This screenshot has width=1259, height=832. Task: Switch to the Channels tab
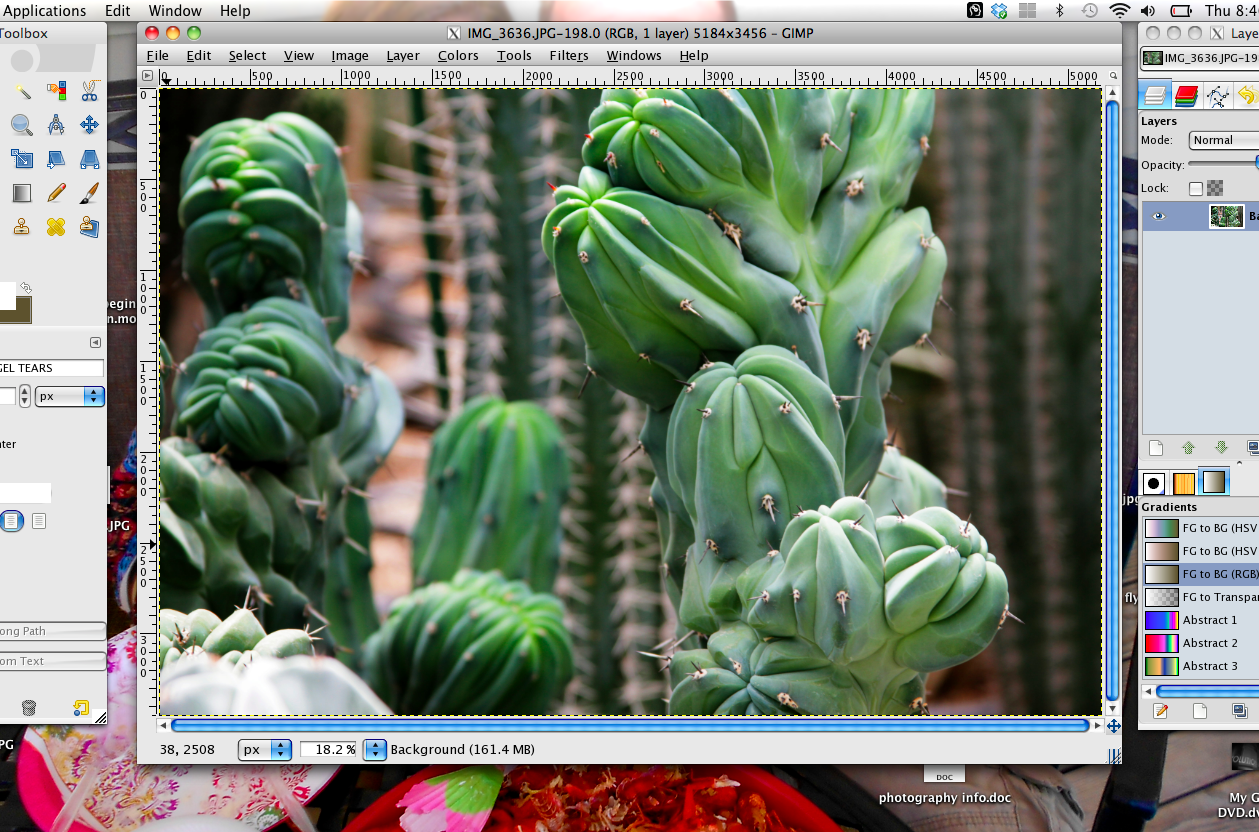[1186, 95]
